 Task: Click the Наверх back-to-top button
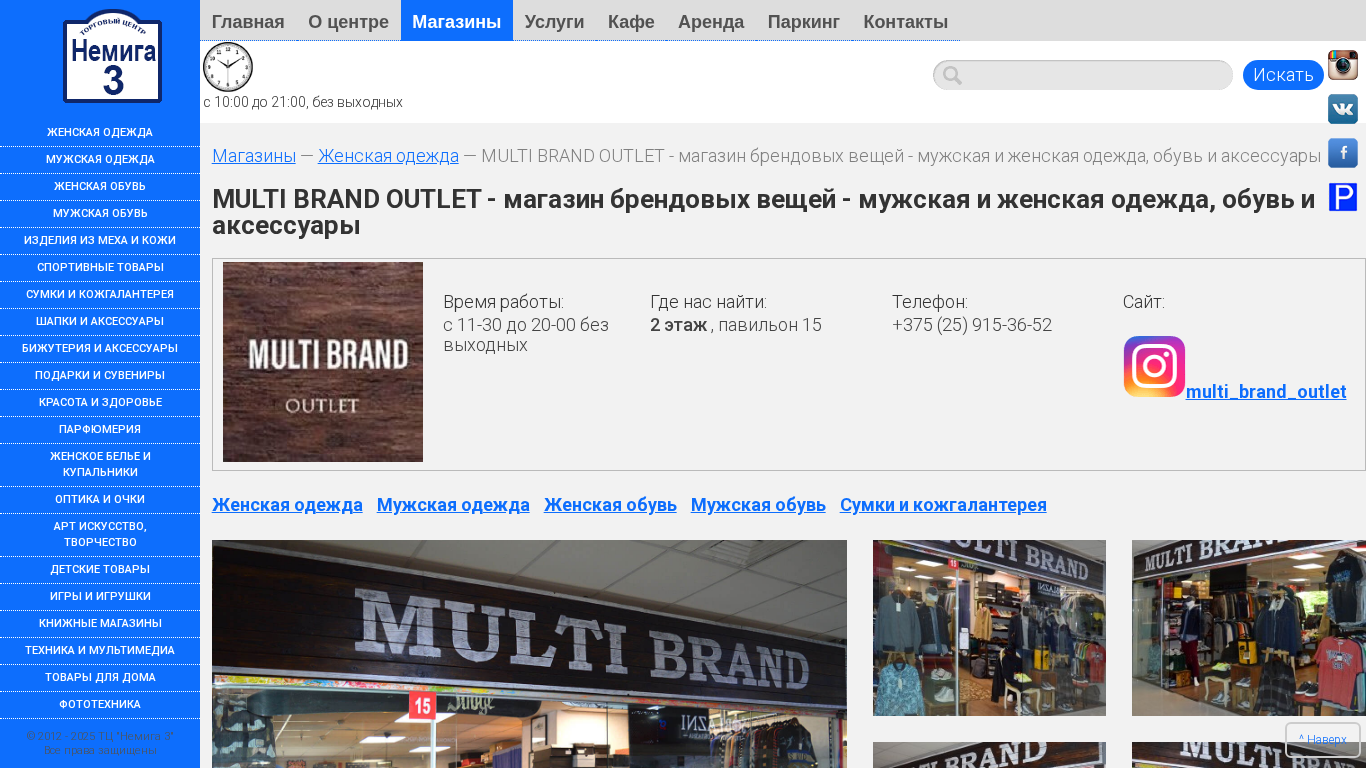point(1322,740)
